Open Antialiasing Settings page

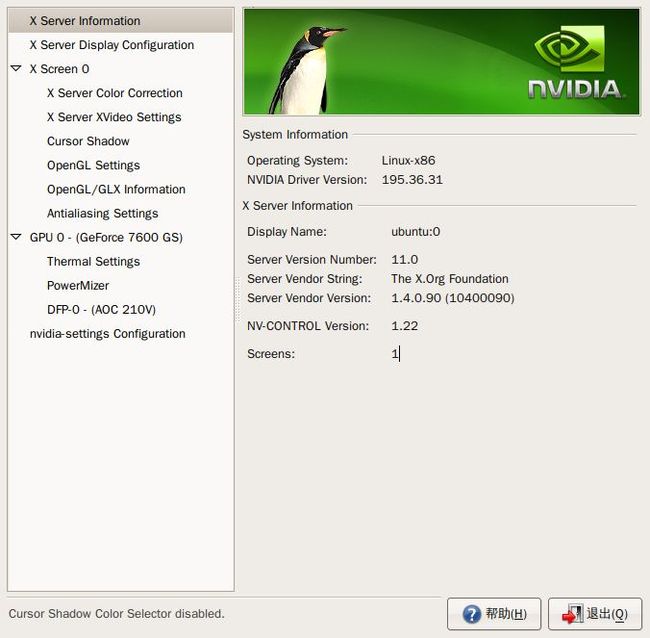coord(102,213)
